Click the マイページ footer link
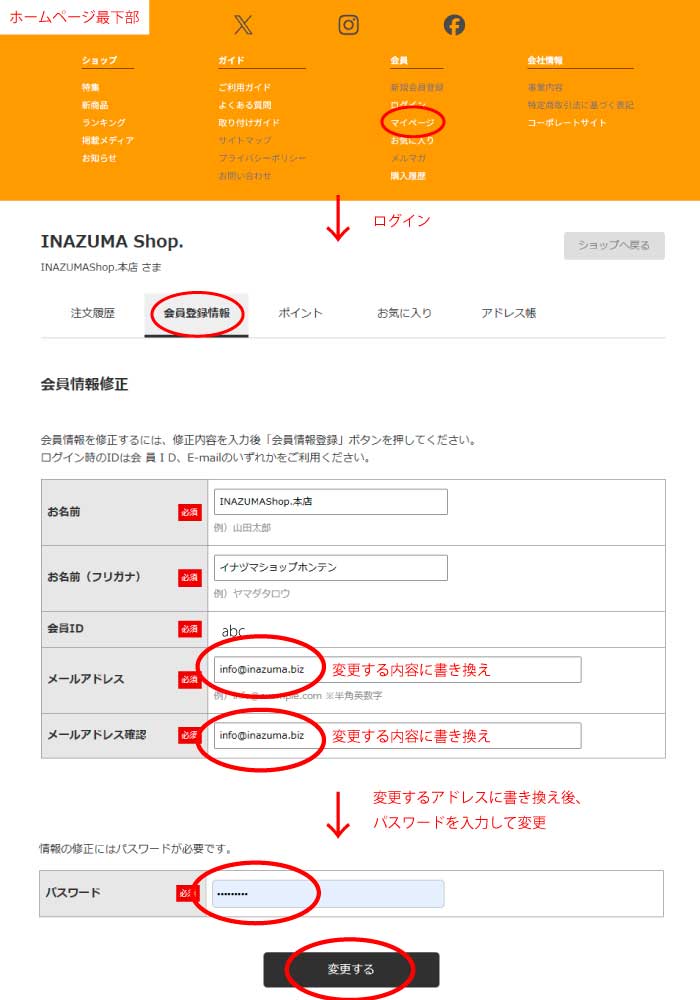The width and height of the screenshot is (700, 1000). click(411, 122)
